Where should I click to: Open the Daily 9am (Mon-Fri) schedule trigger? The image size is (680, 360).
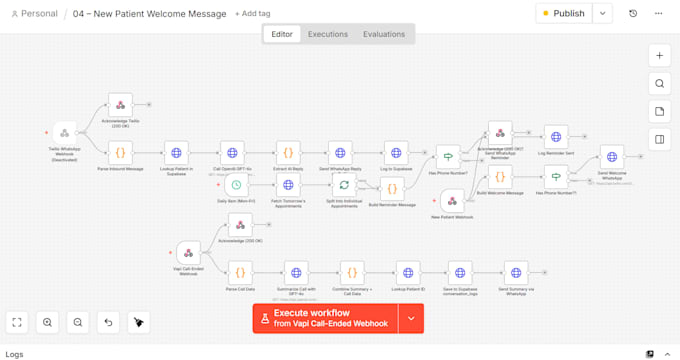(236, 185)
